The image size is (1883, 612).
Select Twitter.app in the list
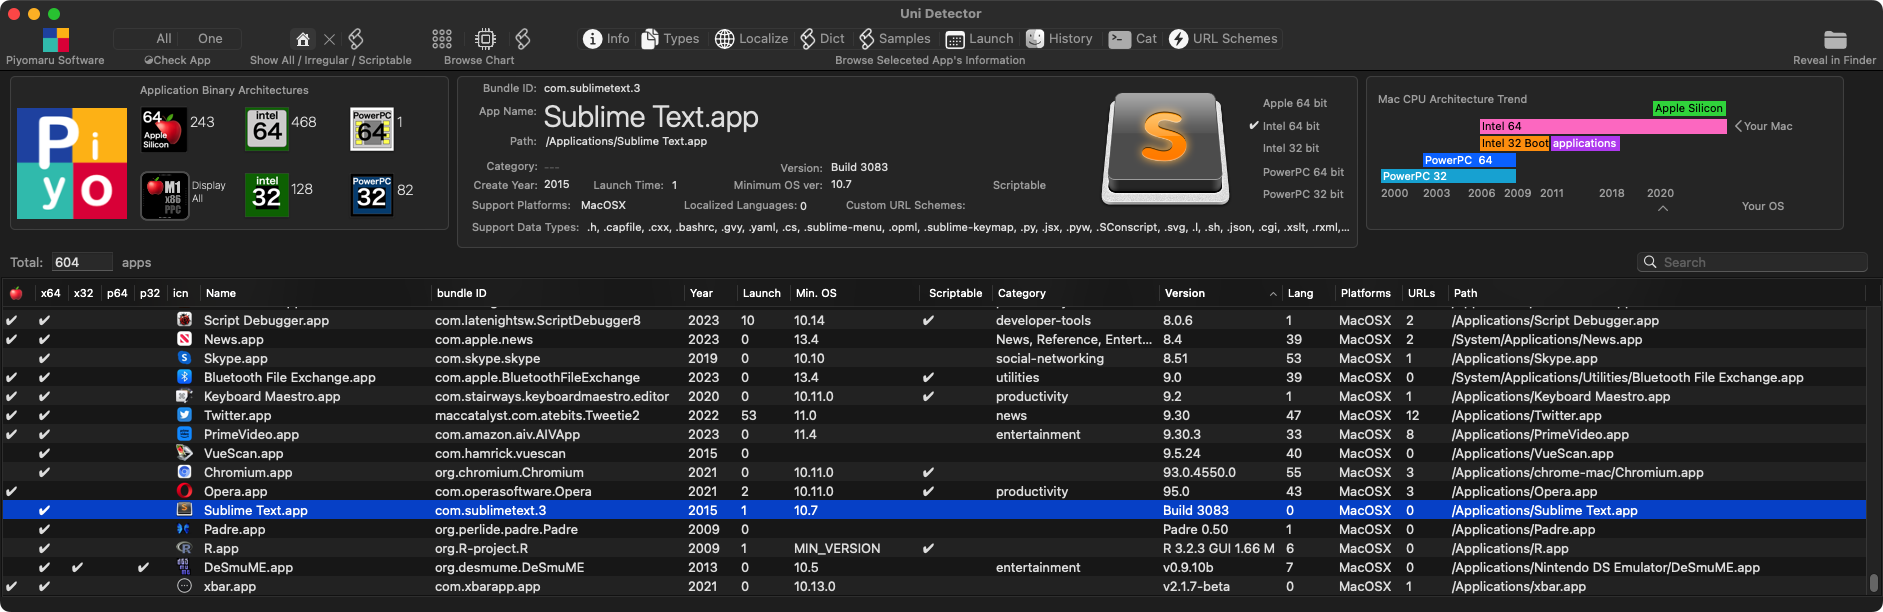click(238, 416)
